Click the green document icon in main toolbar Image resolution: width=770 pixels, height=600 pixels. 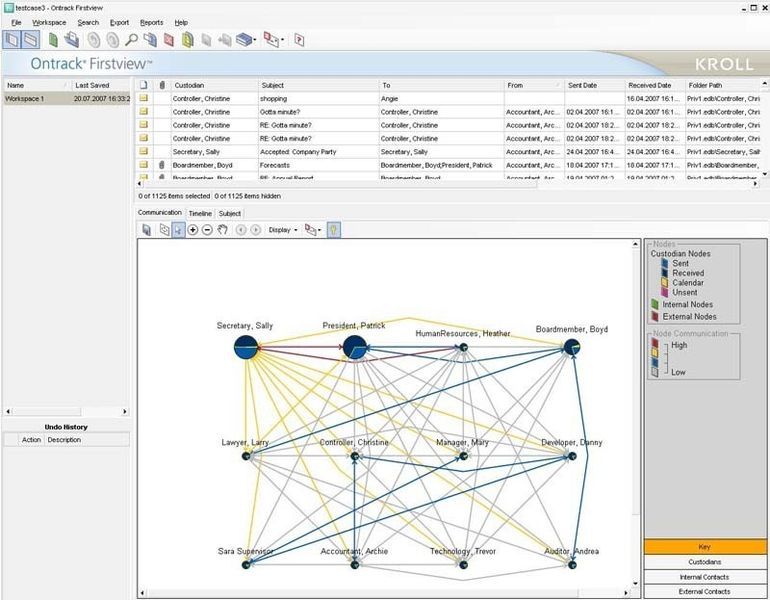(53, 40)
